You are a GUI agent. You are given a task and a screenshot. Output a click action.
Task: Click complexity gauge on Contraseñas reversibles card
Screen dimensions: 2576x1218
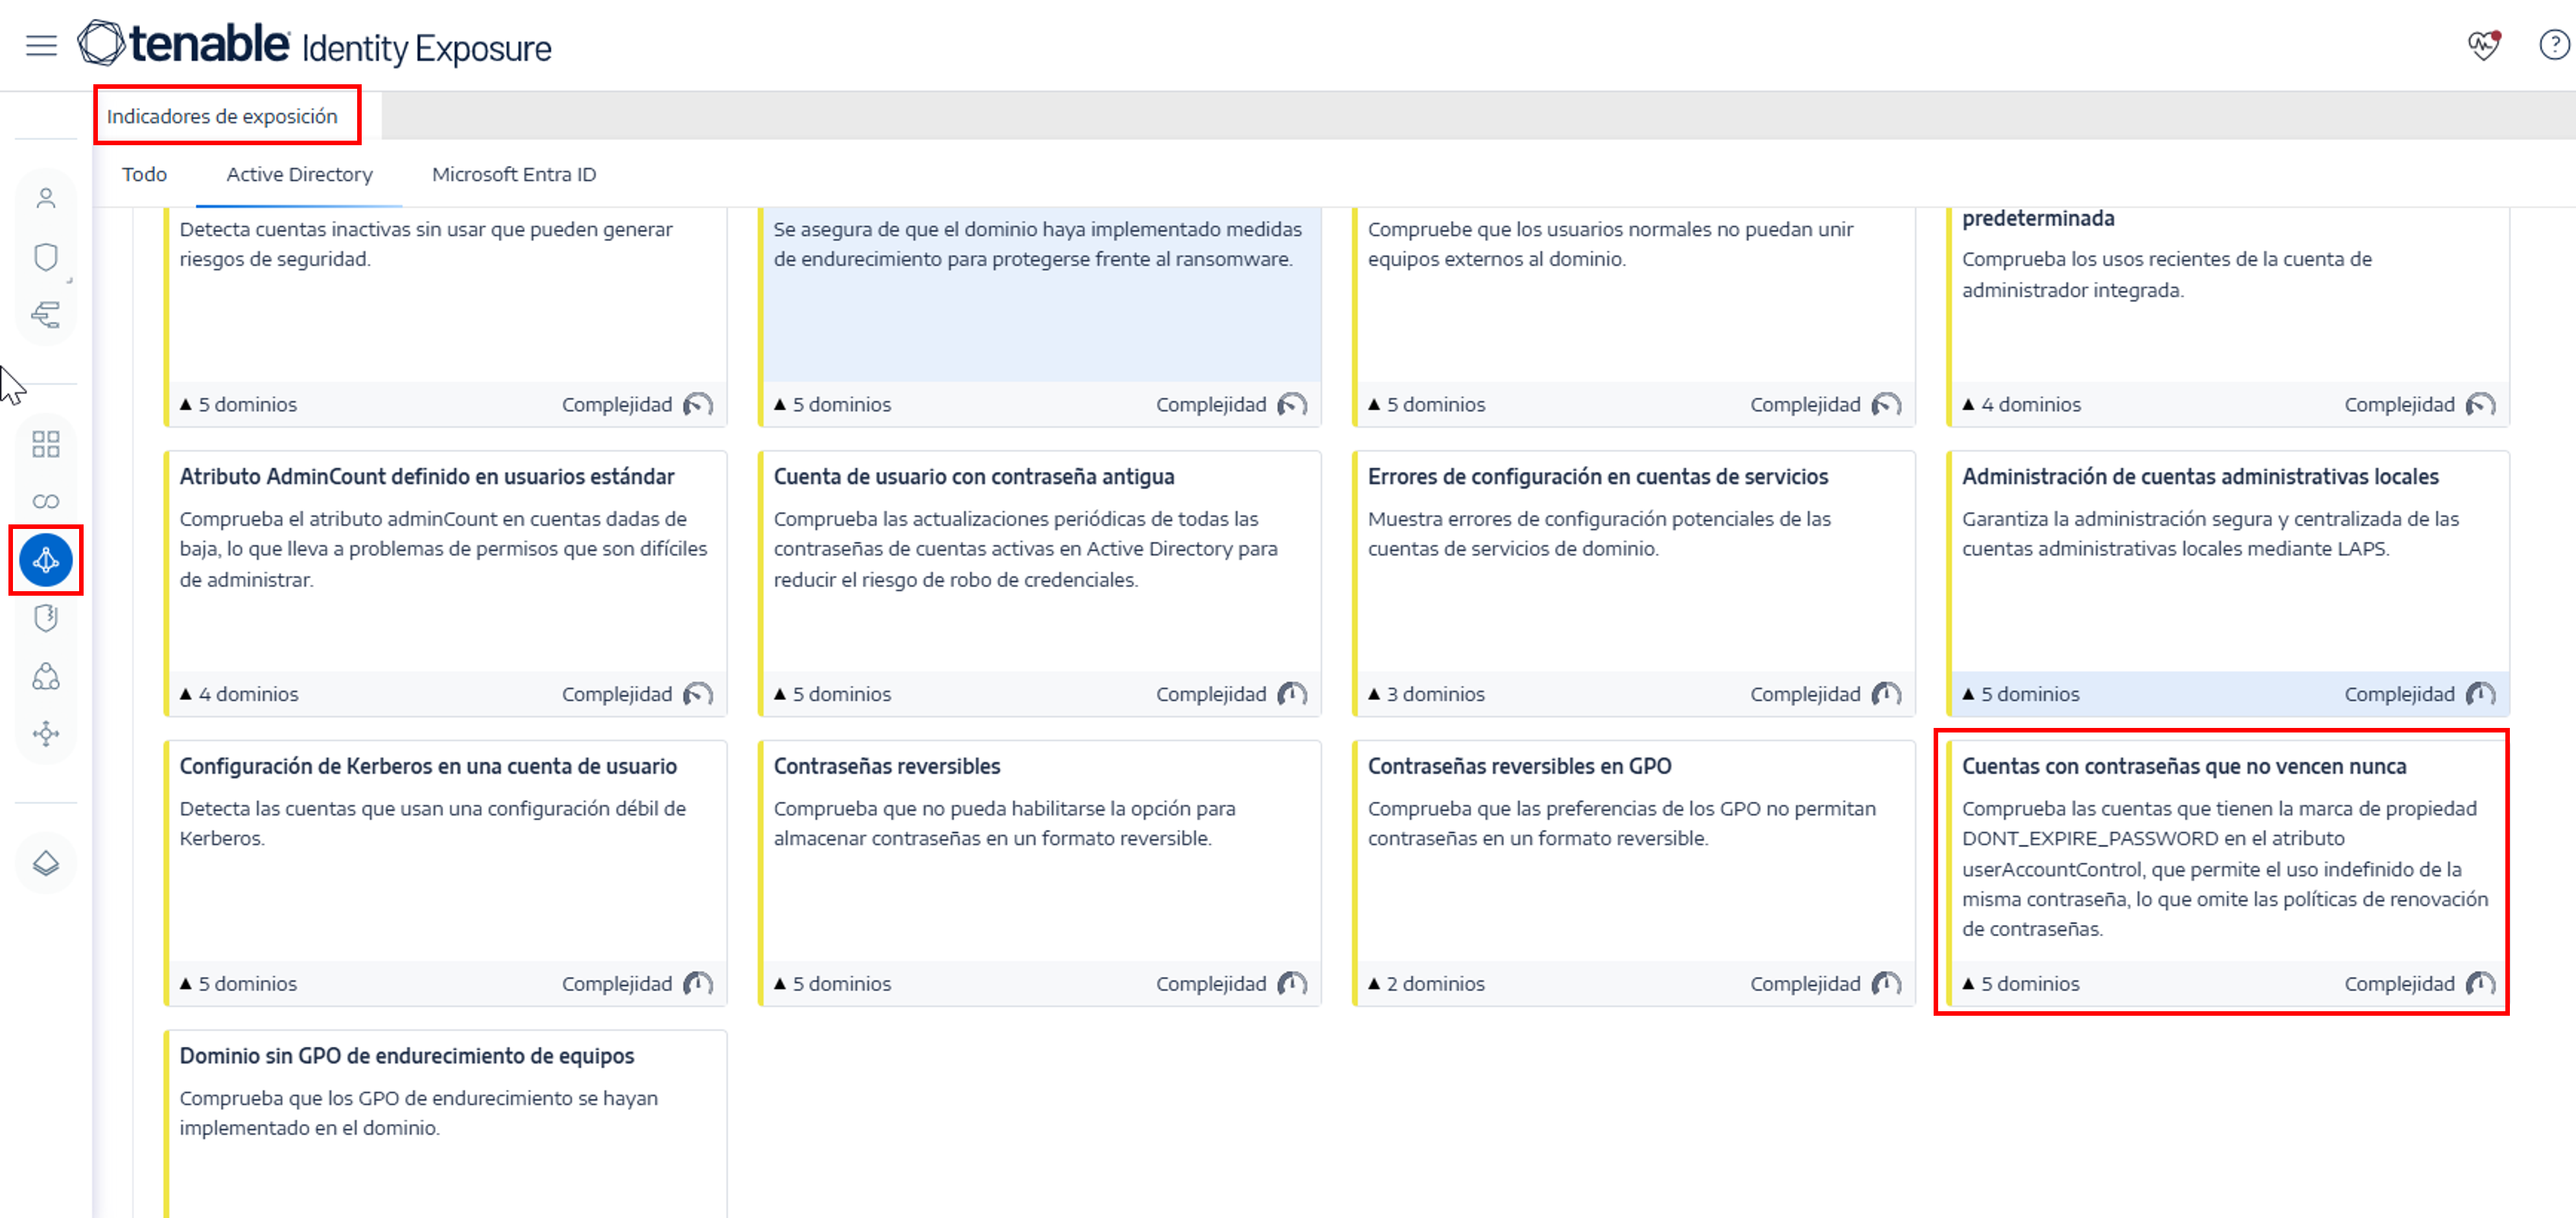click(x=1292, y=983)
